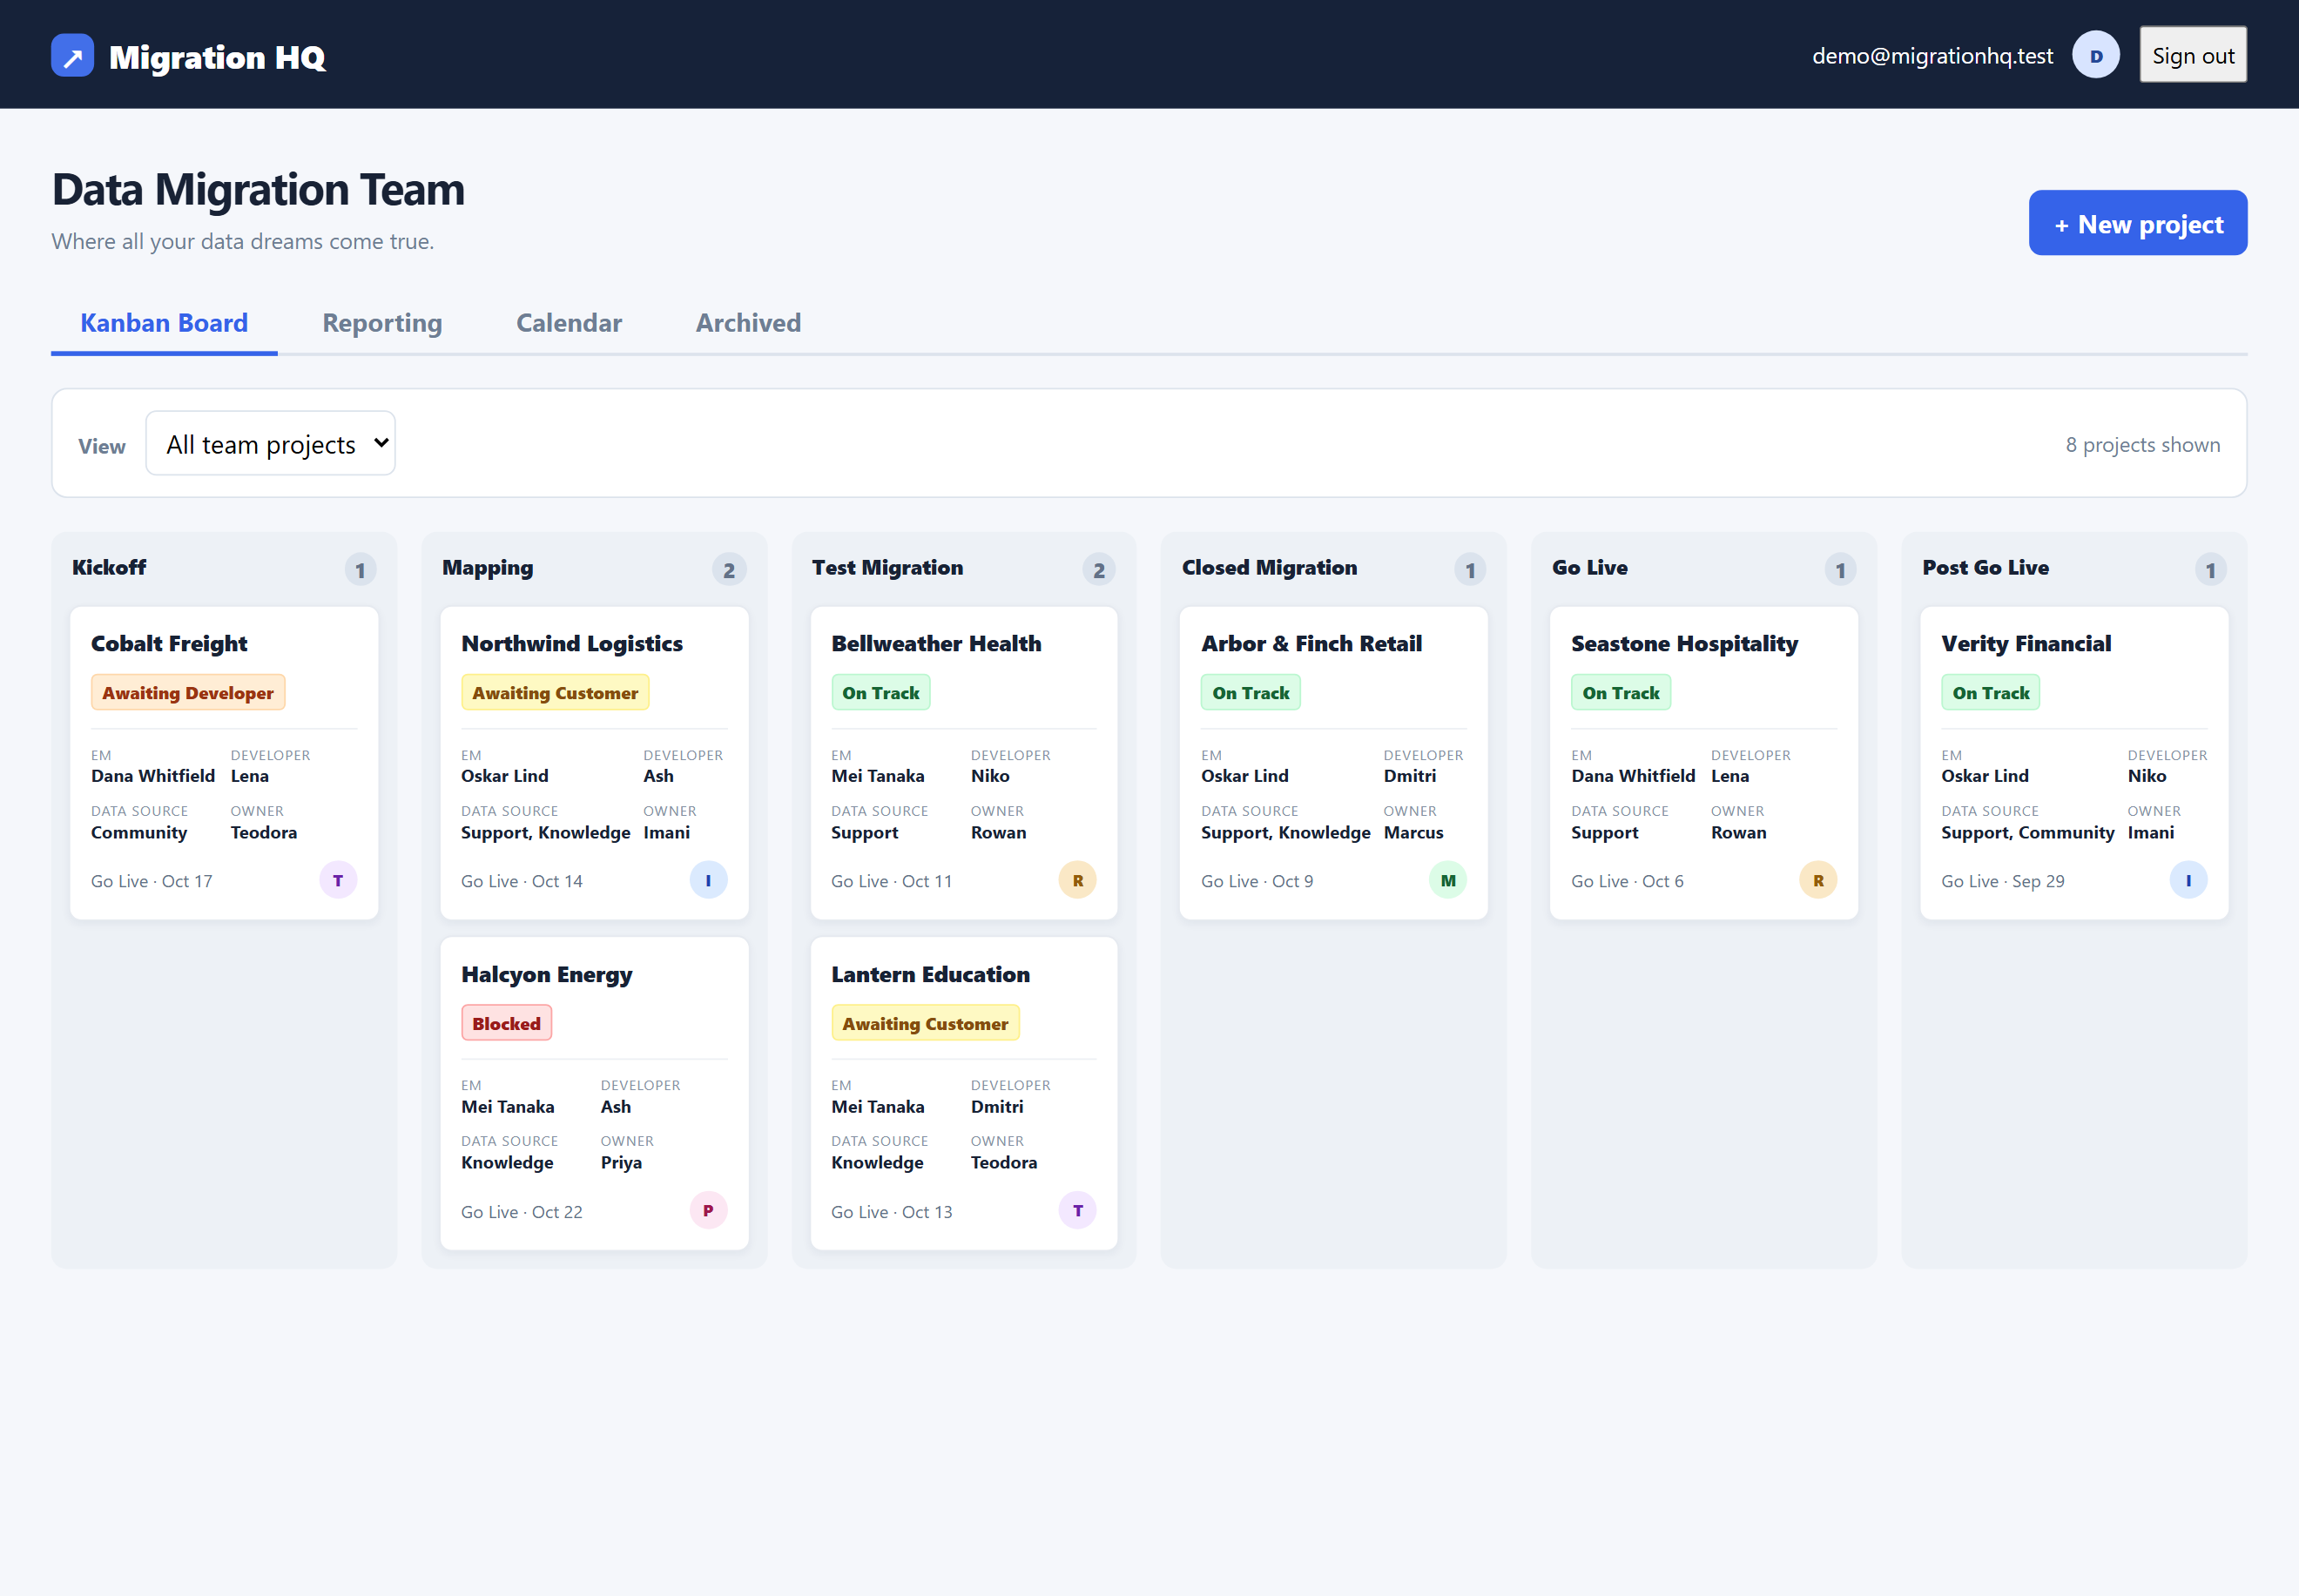Click the New project button

point(2137,223)
